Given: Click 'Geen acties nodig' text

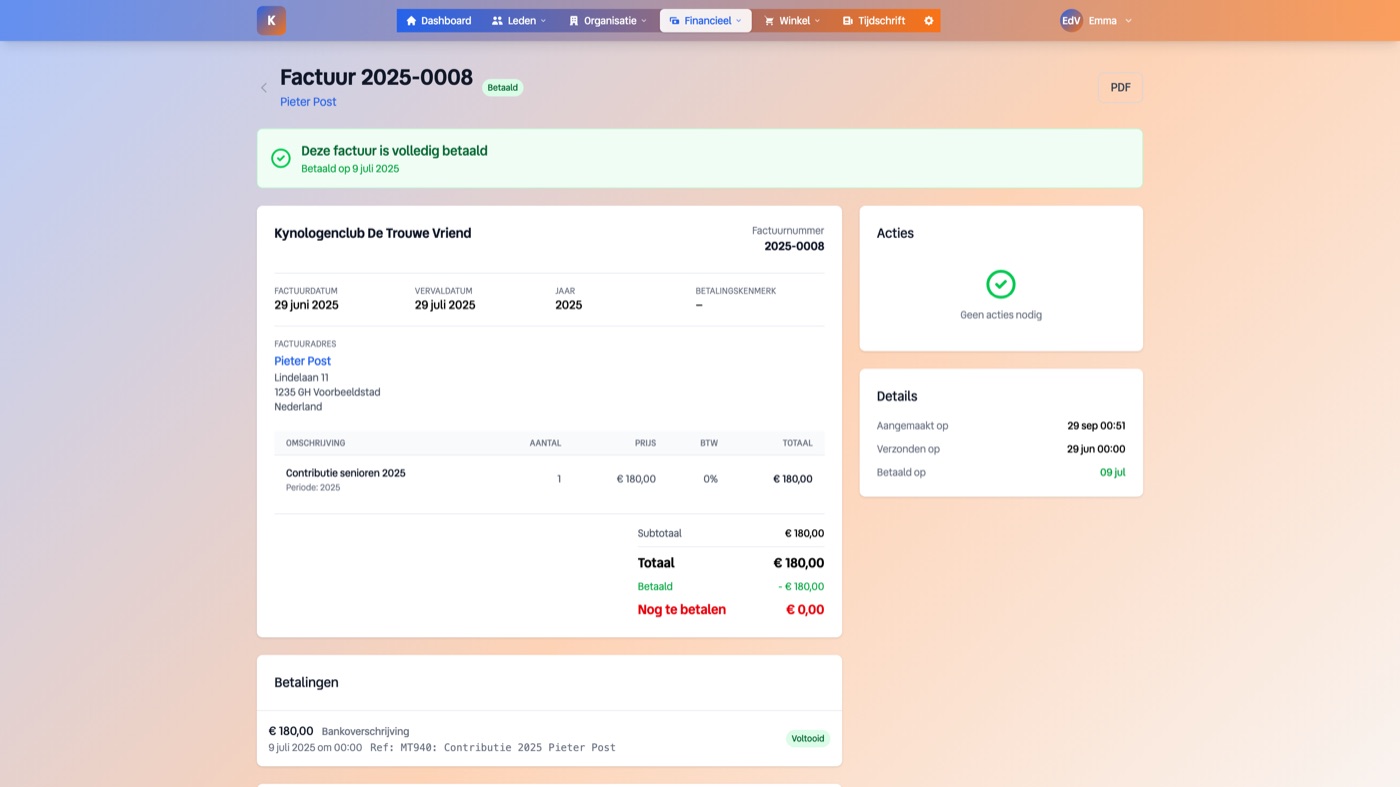Looking at the screenshot, I should (1001, 315).
